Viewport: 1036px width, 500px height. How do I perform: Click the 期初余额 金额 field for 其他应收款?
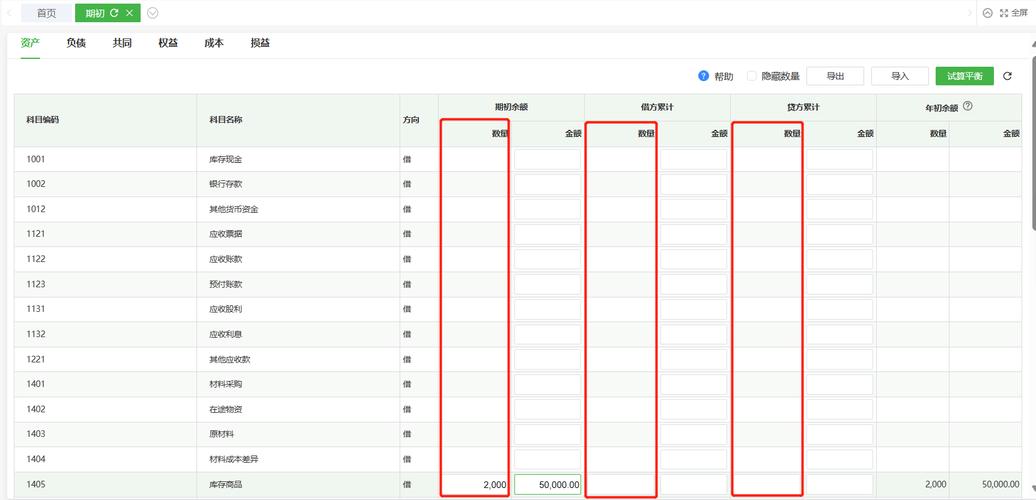[x=547, y=359]
